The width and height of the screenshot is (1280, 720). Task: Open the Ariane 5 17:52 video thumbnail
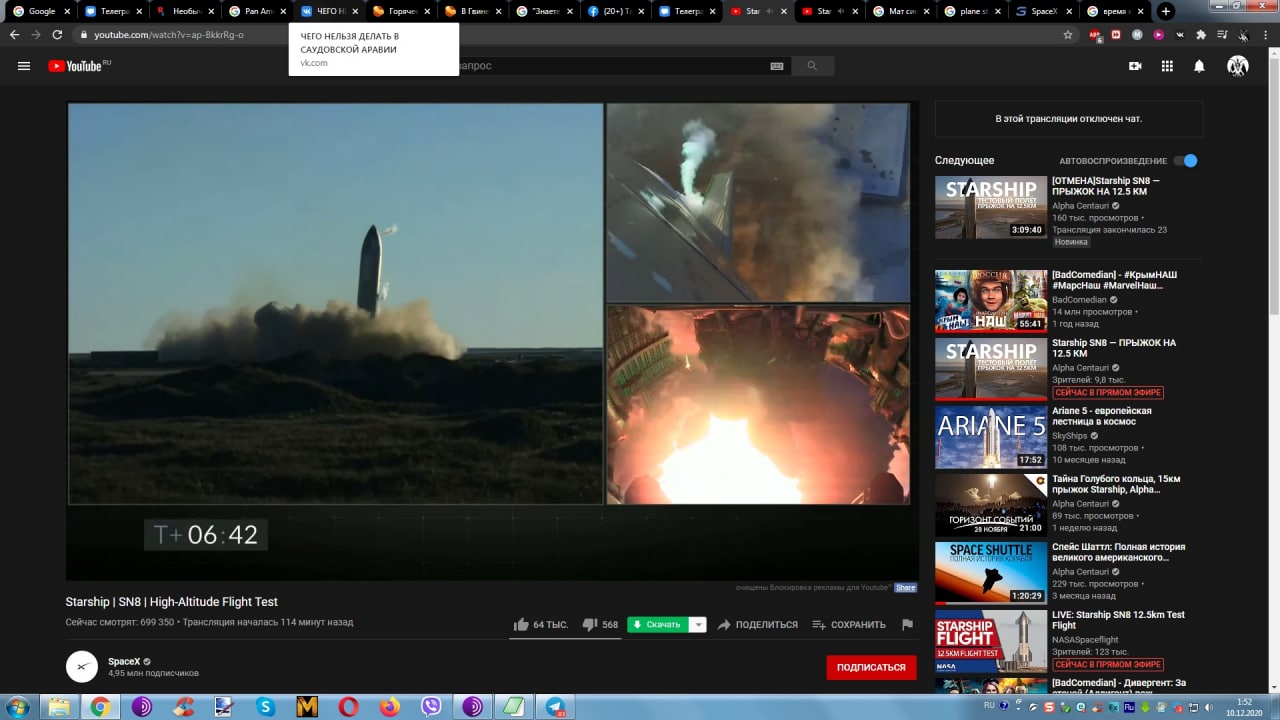click(991, 437)
